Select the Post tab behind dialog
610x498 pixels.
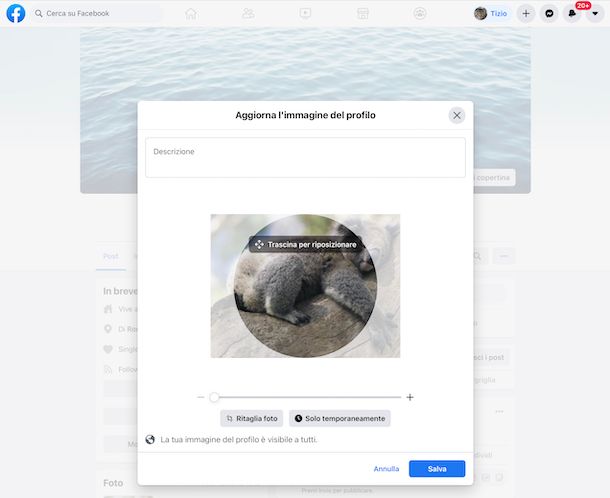[x=111, y=256]
